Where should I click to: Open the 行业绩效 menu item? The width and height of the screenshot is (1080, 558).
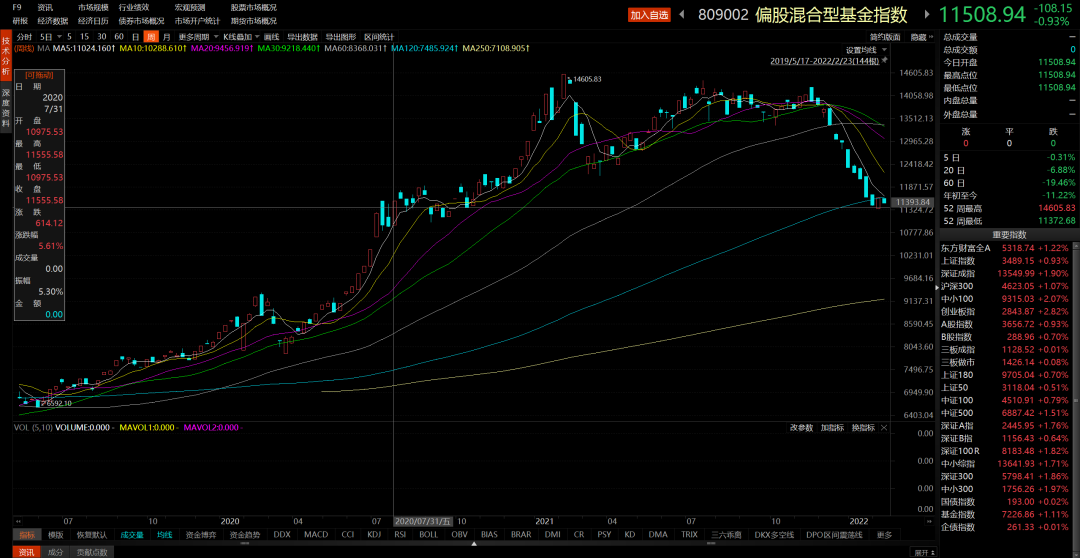coord(134,8)
